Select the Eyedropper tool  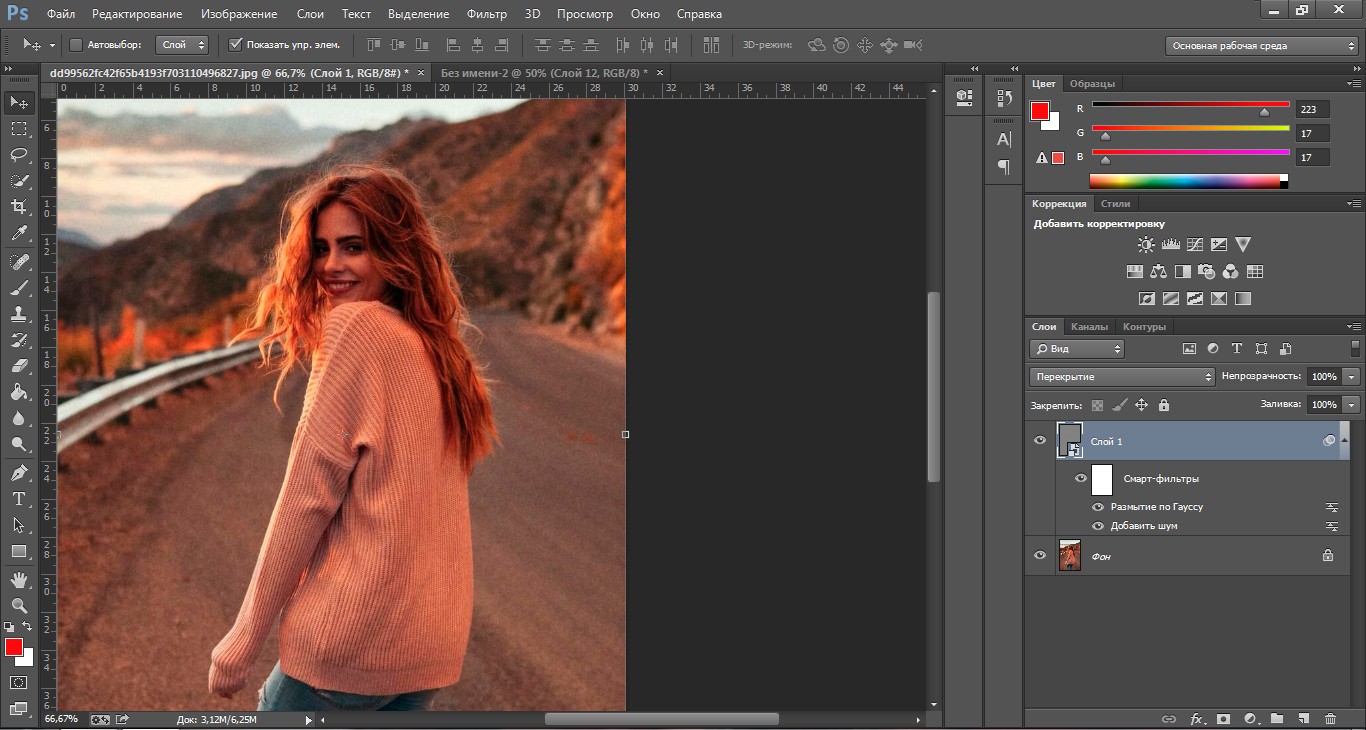[x=19, y=234]
